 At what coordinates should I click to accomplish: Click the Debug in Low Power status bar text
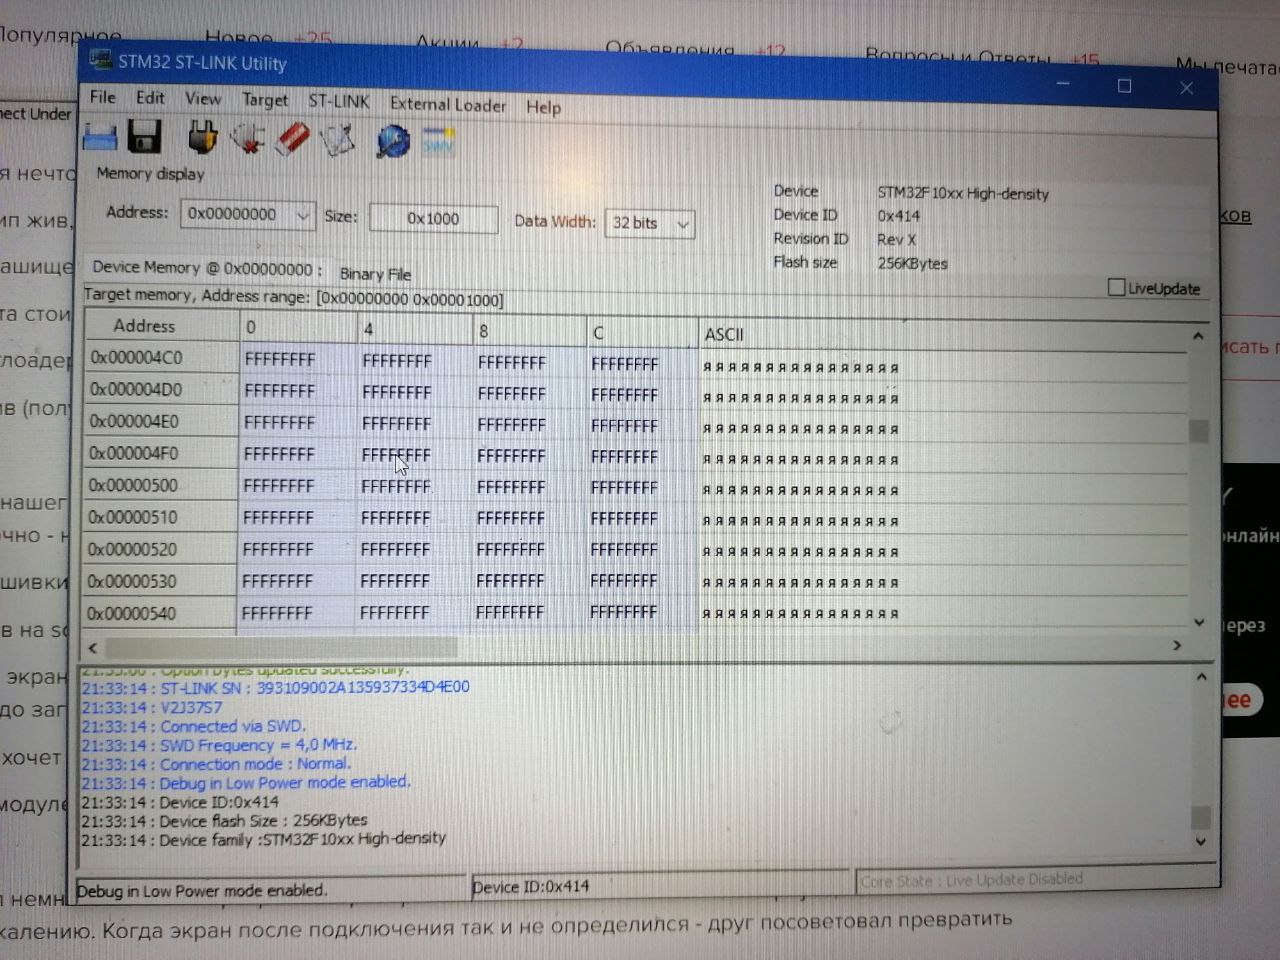(x=201, y=890)
